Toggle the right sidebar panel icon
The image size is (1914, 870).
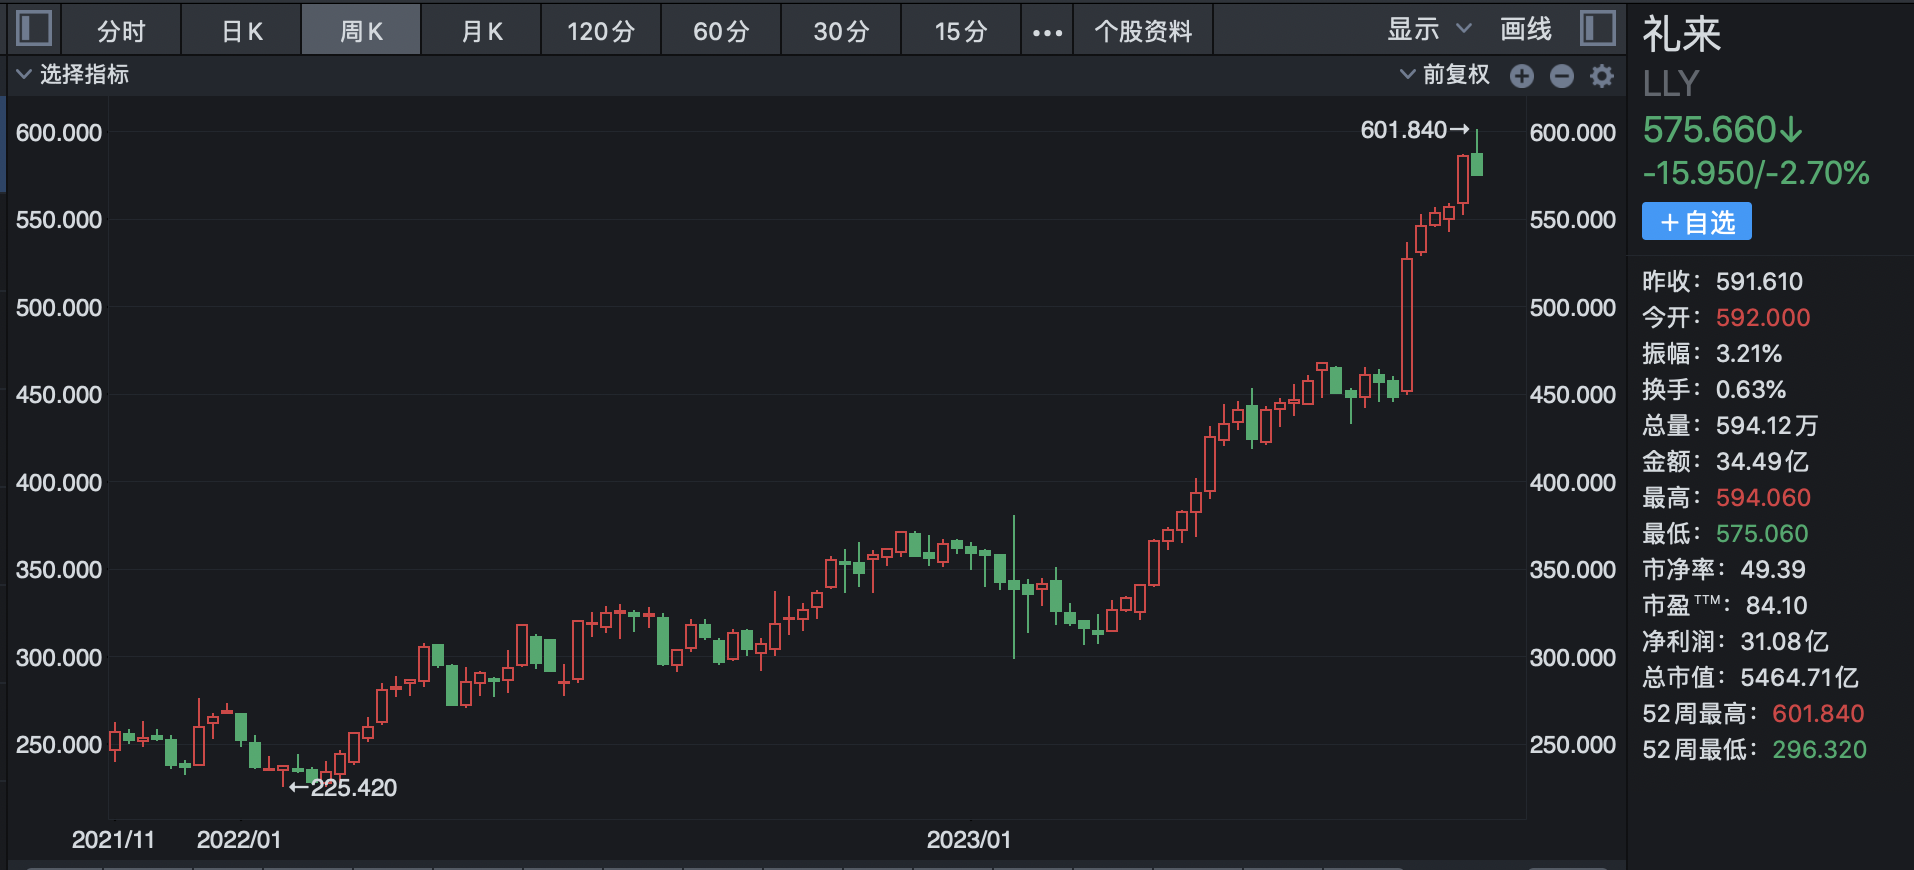[x=1598, y=28]
